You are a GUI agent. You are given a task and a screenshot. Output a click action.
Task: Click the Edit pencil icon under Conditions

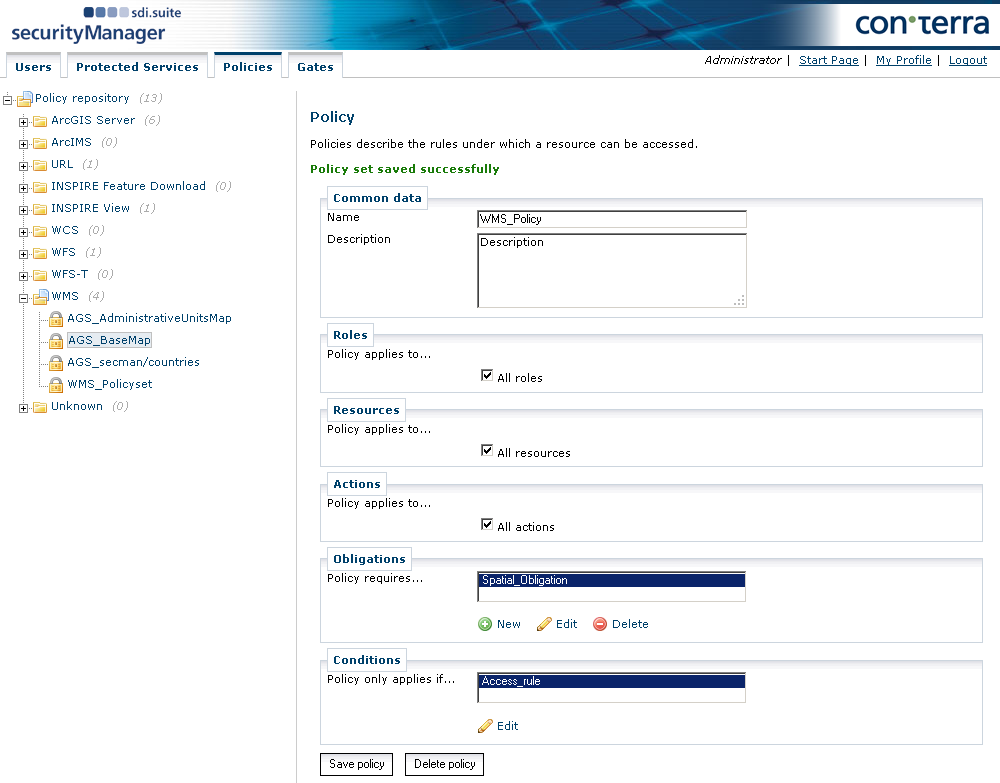tap(487, 725)
